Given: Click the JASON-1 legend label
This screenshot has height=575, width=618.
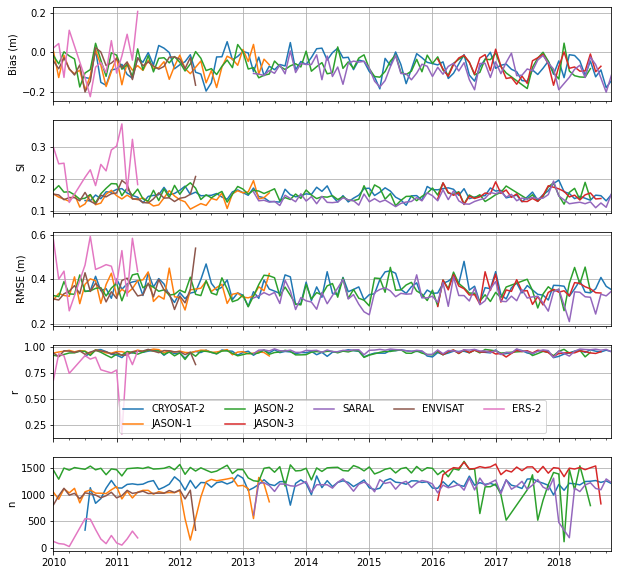Looking at the screenshot, I should [x=171, y=424].
